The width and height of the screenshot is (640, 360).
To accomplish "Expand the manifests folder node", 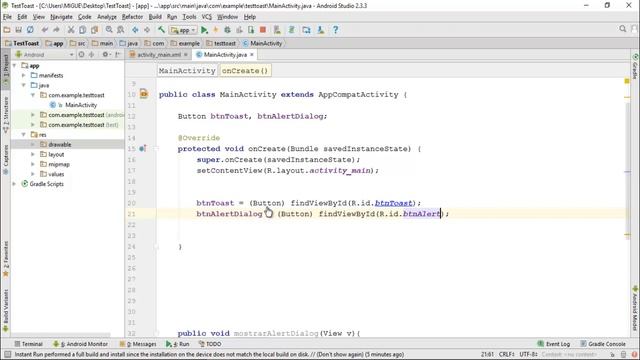I will coord(24,76).
